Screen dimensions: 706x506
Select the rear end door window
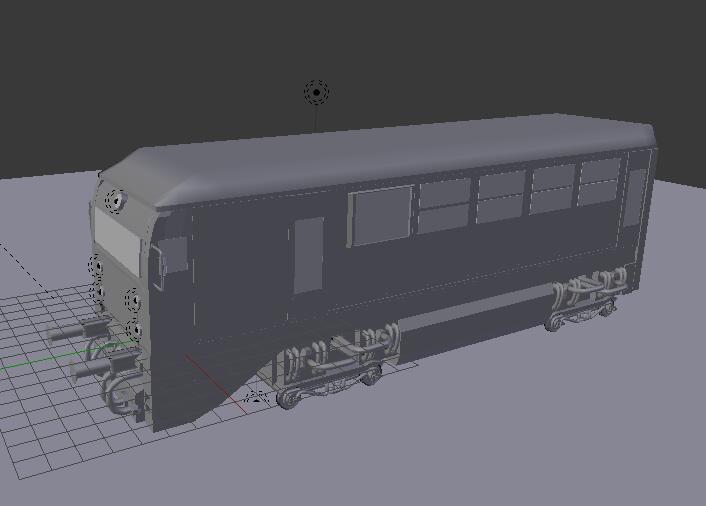(x=636, y=197)
